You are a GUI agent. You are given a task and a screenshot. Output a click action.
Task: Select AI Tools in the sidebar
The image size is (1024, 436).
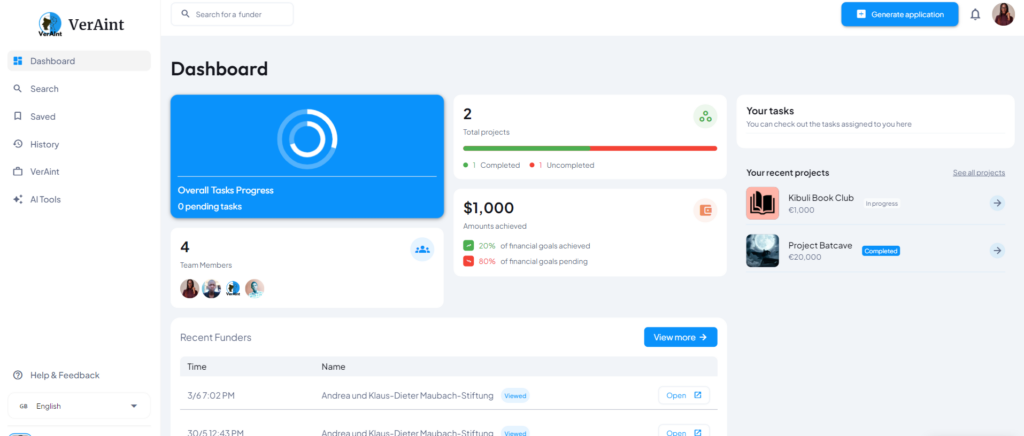point(45,199)
